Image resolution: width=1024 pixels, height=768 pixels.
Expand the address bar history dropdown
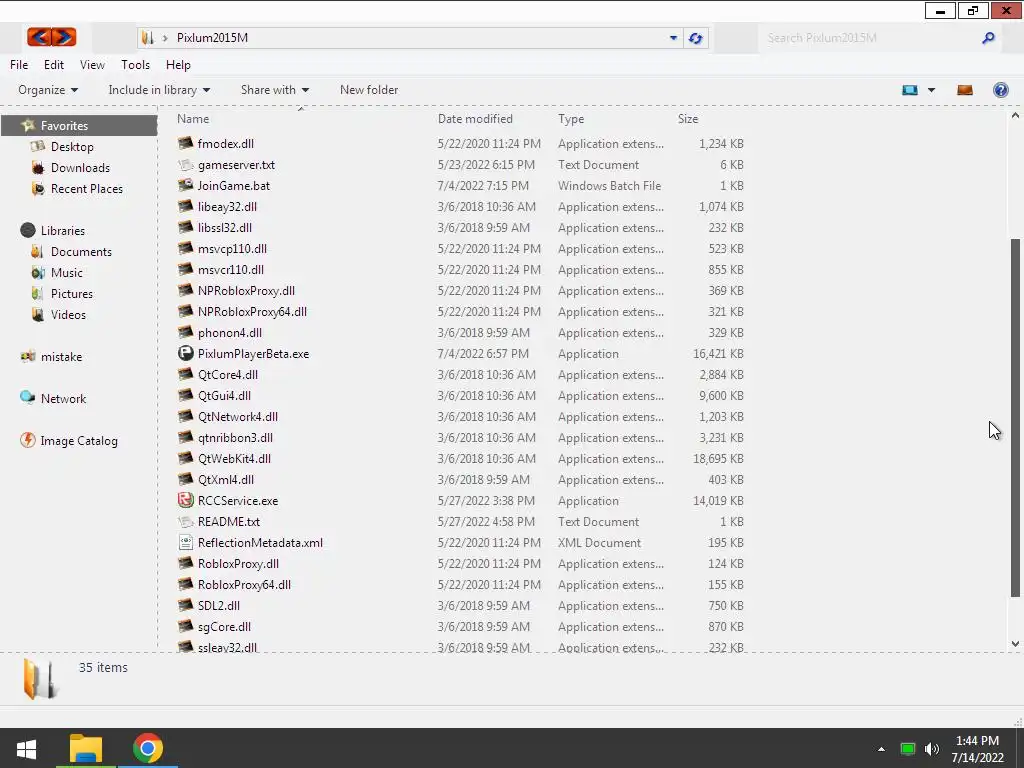tap(673, 38)
